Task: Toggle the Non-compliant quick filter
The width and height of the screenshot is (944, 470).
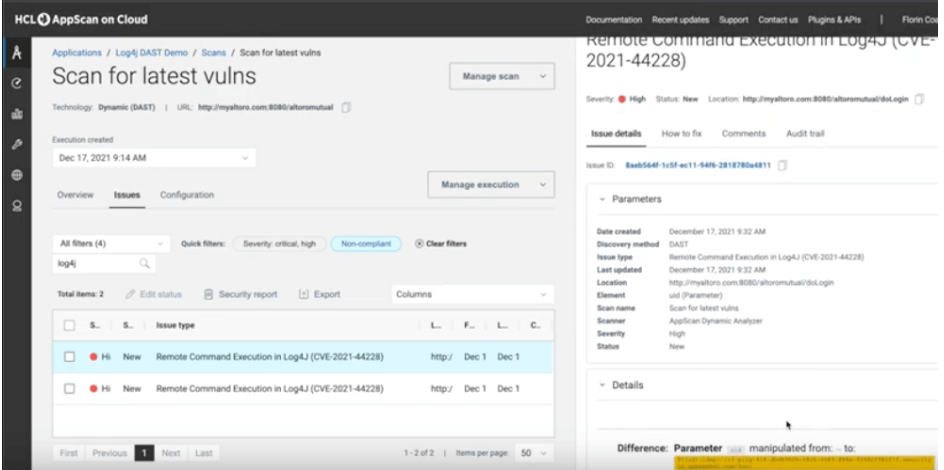Action: coord(366,244)
